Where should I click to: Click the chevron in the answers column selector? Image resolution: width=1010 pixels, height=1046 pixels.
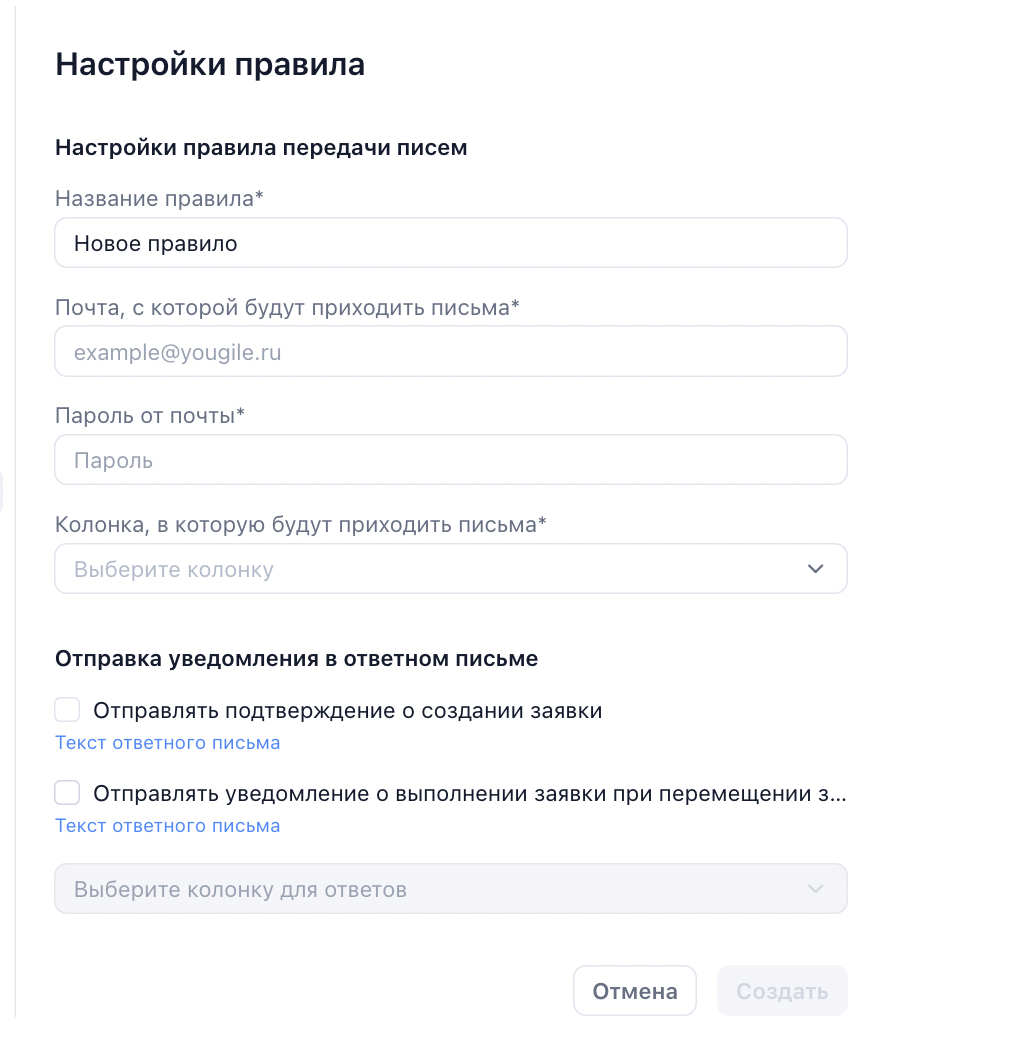(x=815, y=889)
